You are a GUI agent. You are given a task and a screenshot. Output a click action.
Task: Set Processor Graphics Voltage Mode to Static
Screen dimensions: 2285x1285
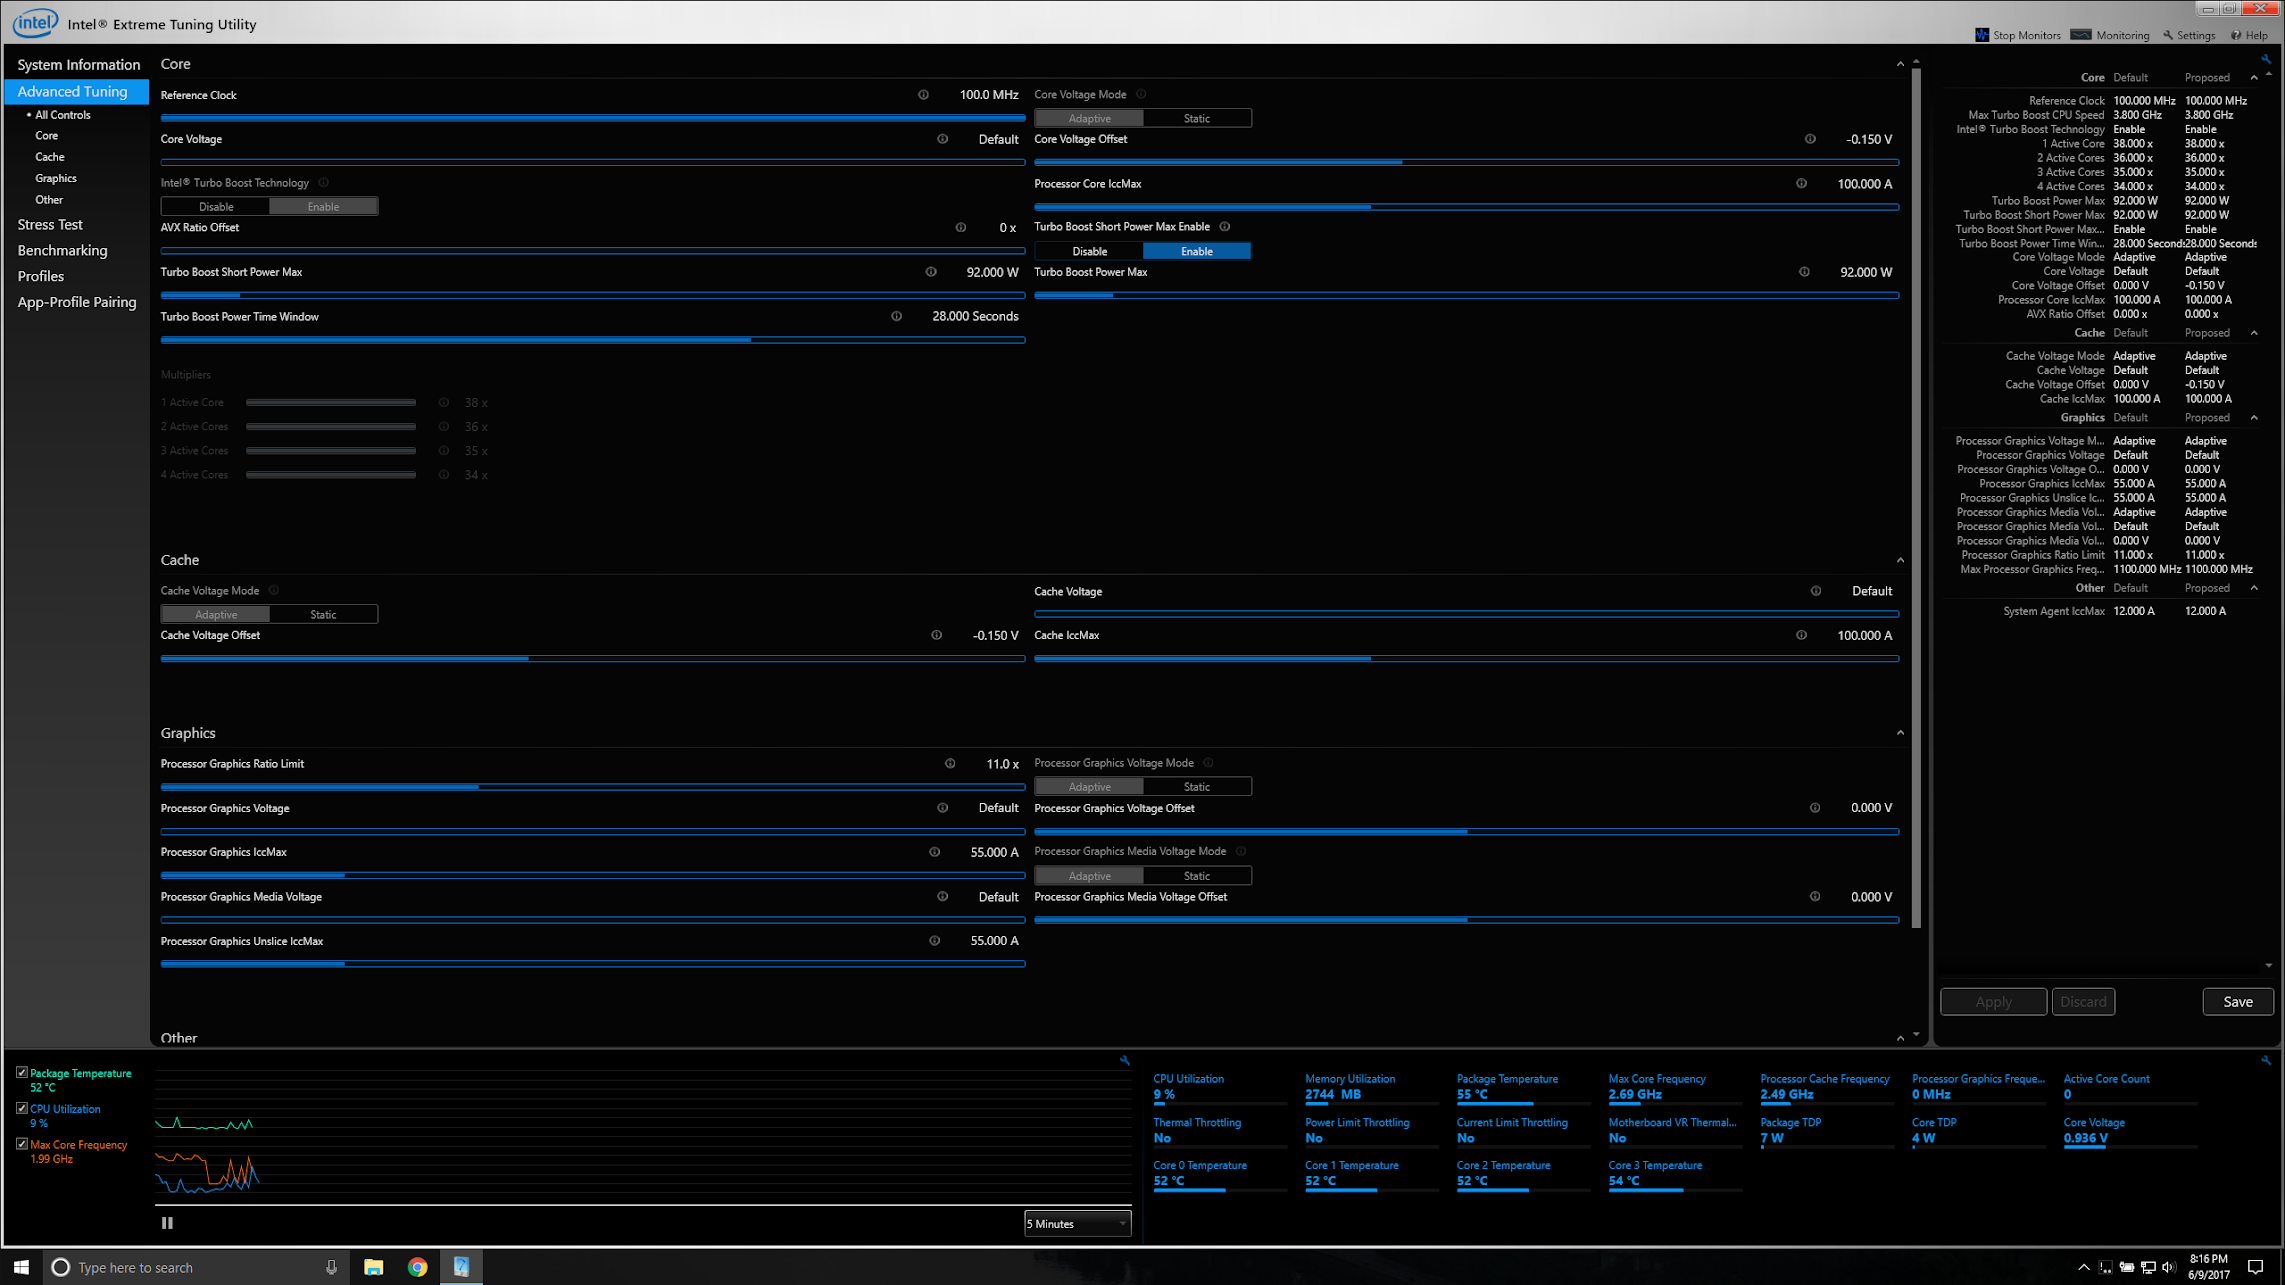point(1196,787)
